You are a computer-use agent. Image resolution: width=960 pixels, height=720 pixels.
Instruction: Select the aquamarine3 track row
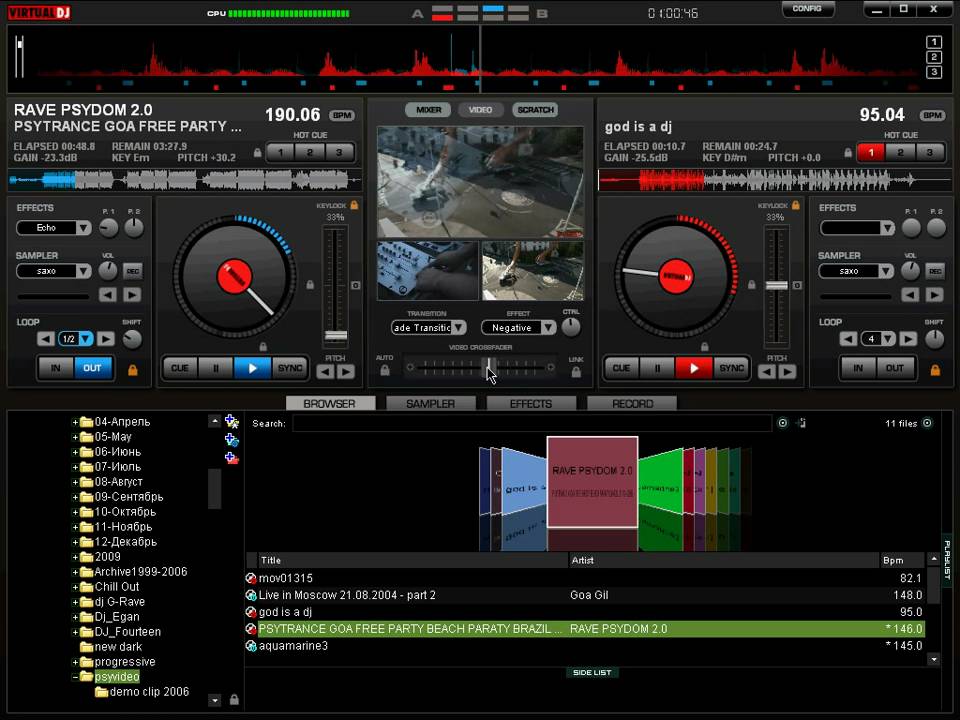click(x=585, y=646)
